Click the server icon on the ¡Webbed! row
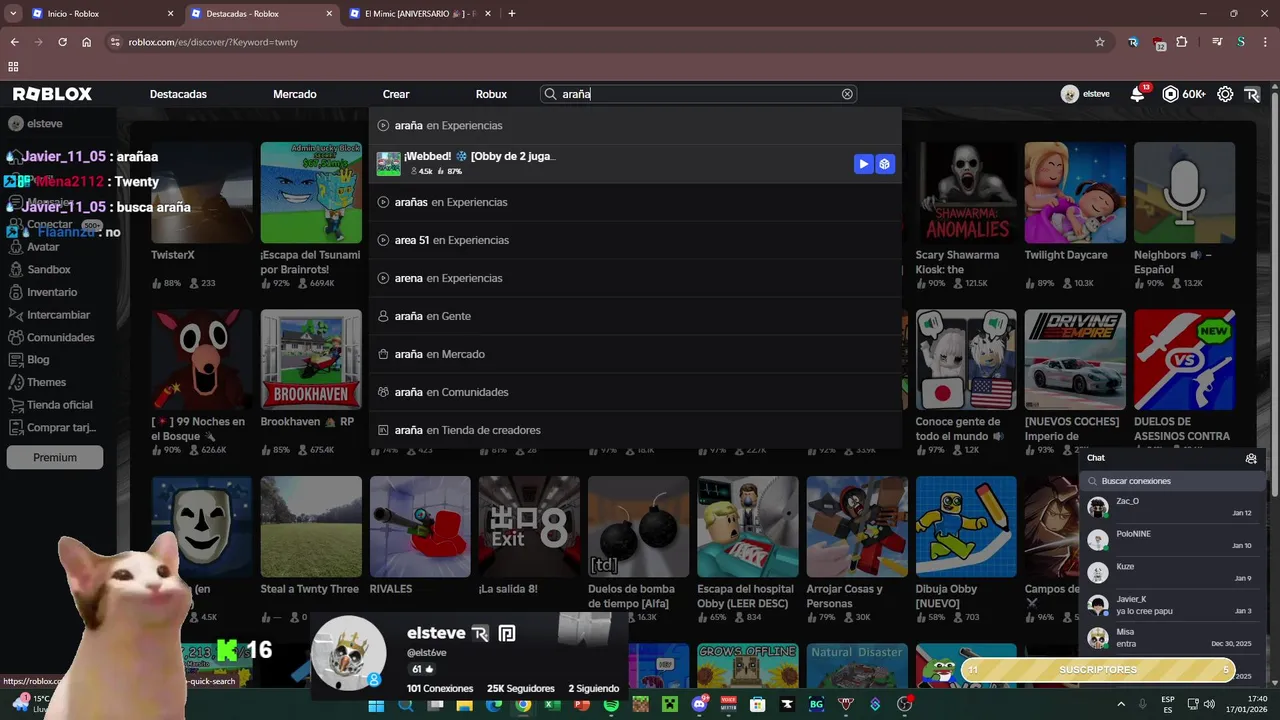Viewport: 1280px width, 720px height. click(x=884, y=164)
